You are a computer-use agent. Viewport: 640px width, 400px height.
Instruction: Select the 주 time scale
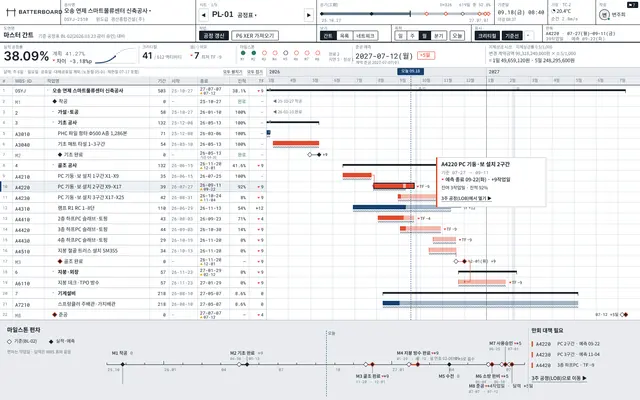(x=412, y=36)
